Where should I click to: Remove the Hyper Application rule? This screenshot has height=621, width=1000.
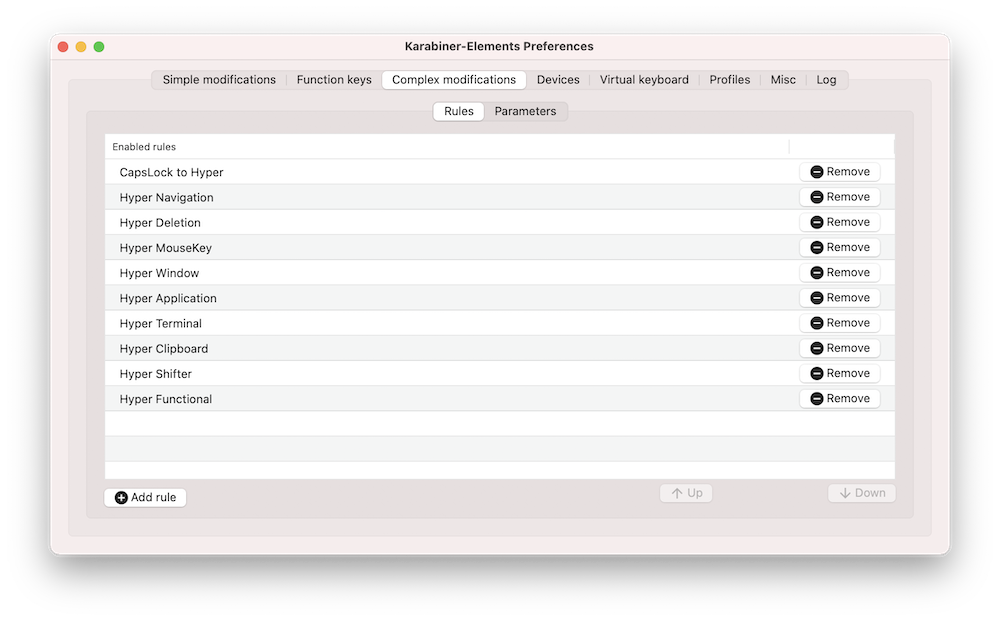click(840, 298)
